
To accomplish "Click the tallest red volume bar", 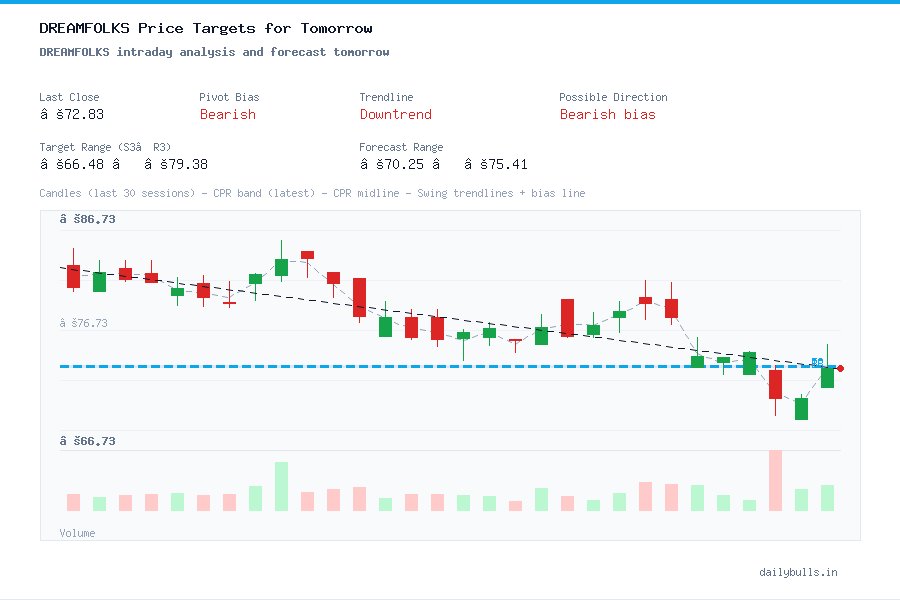I will click(x=775, y=481).
